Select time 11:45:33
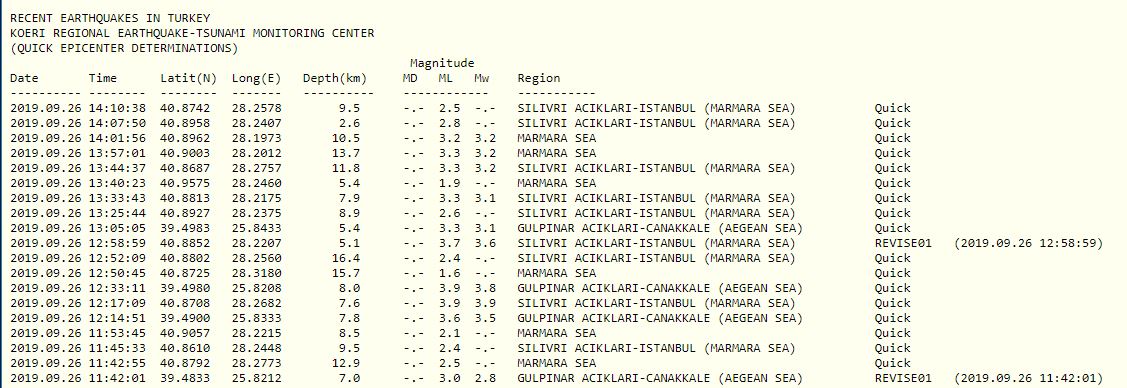The image size is (1127, 388). (x=117, y=348)
